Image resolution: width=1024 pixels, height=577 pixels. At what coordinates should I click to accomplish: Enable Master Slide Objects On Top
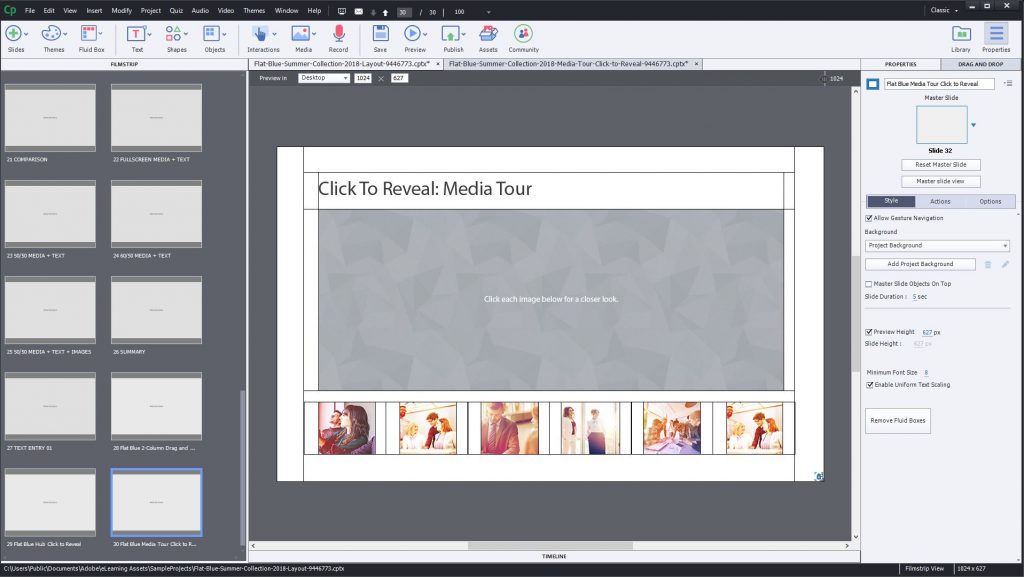tap(869, 283)
